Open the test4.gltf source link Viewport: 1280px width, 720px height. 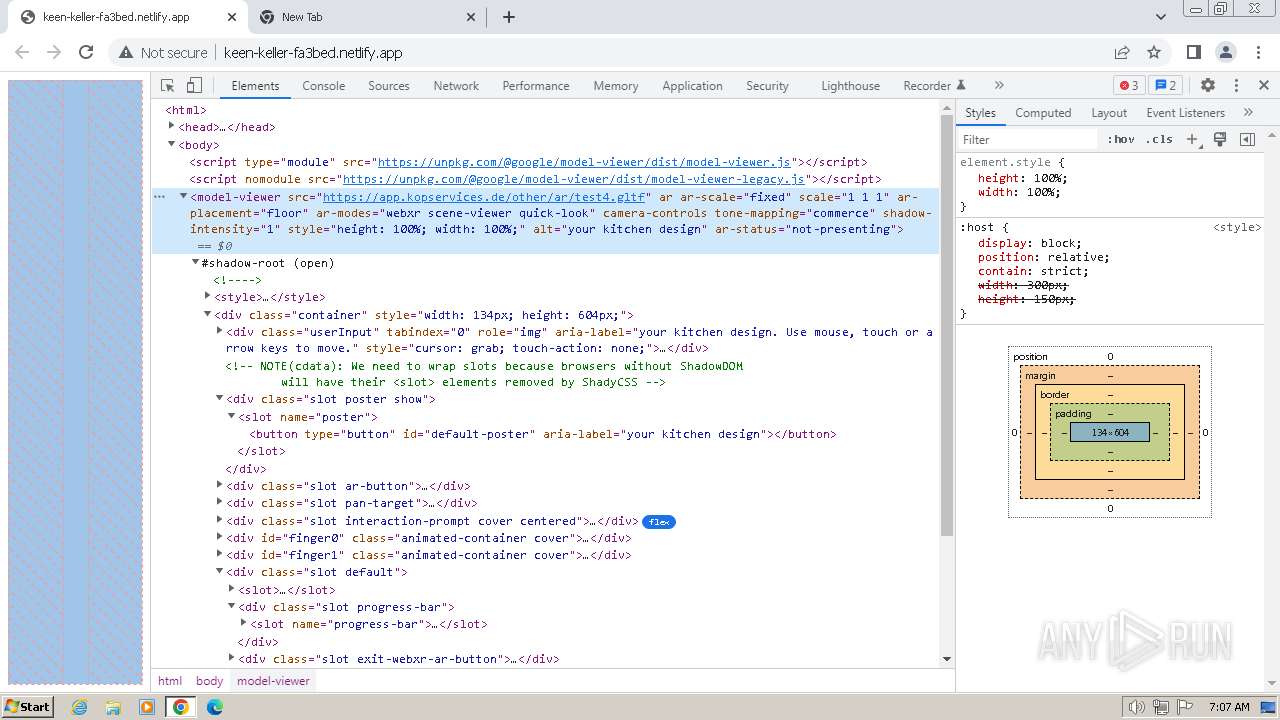tap(484, 197)
